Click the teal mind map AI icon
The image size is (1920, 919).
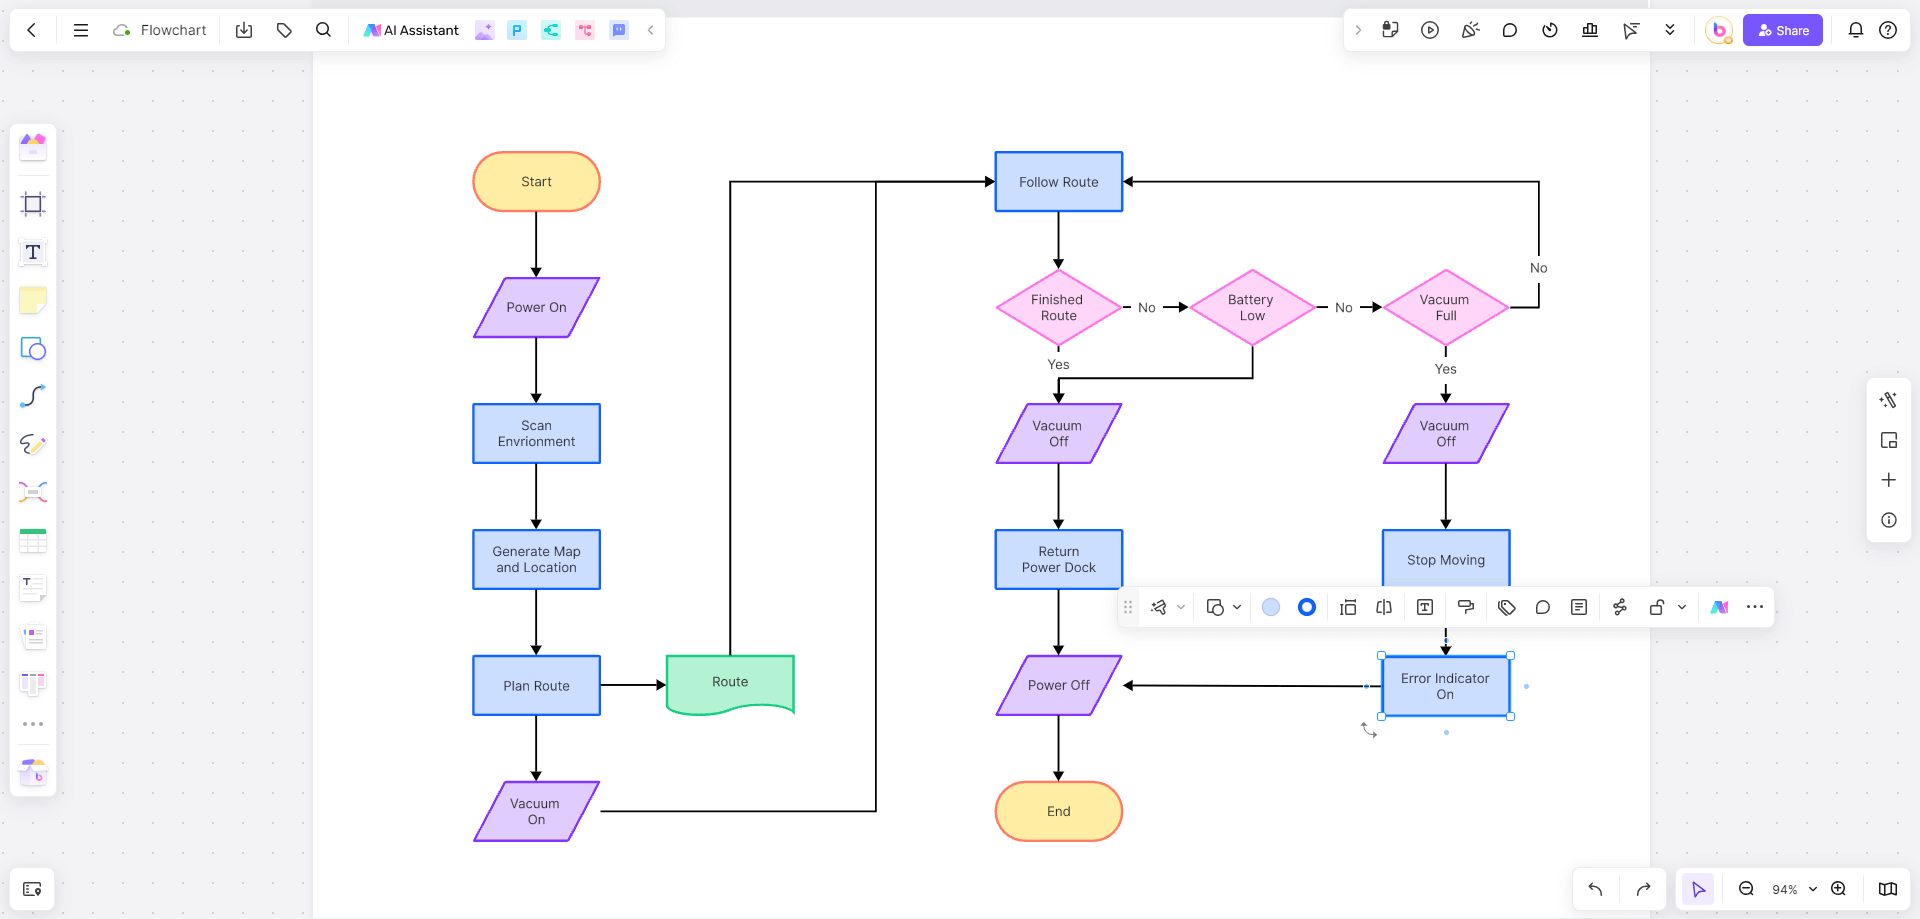(551, 30)
